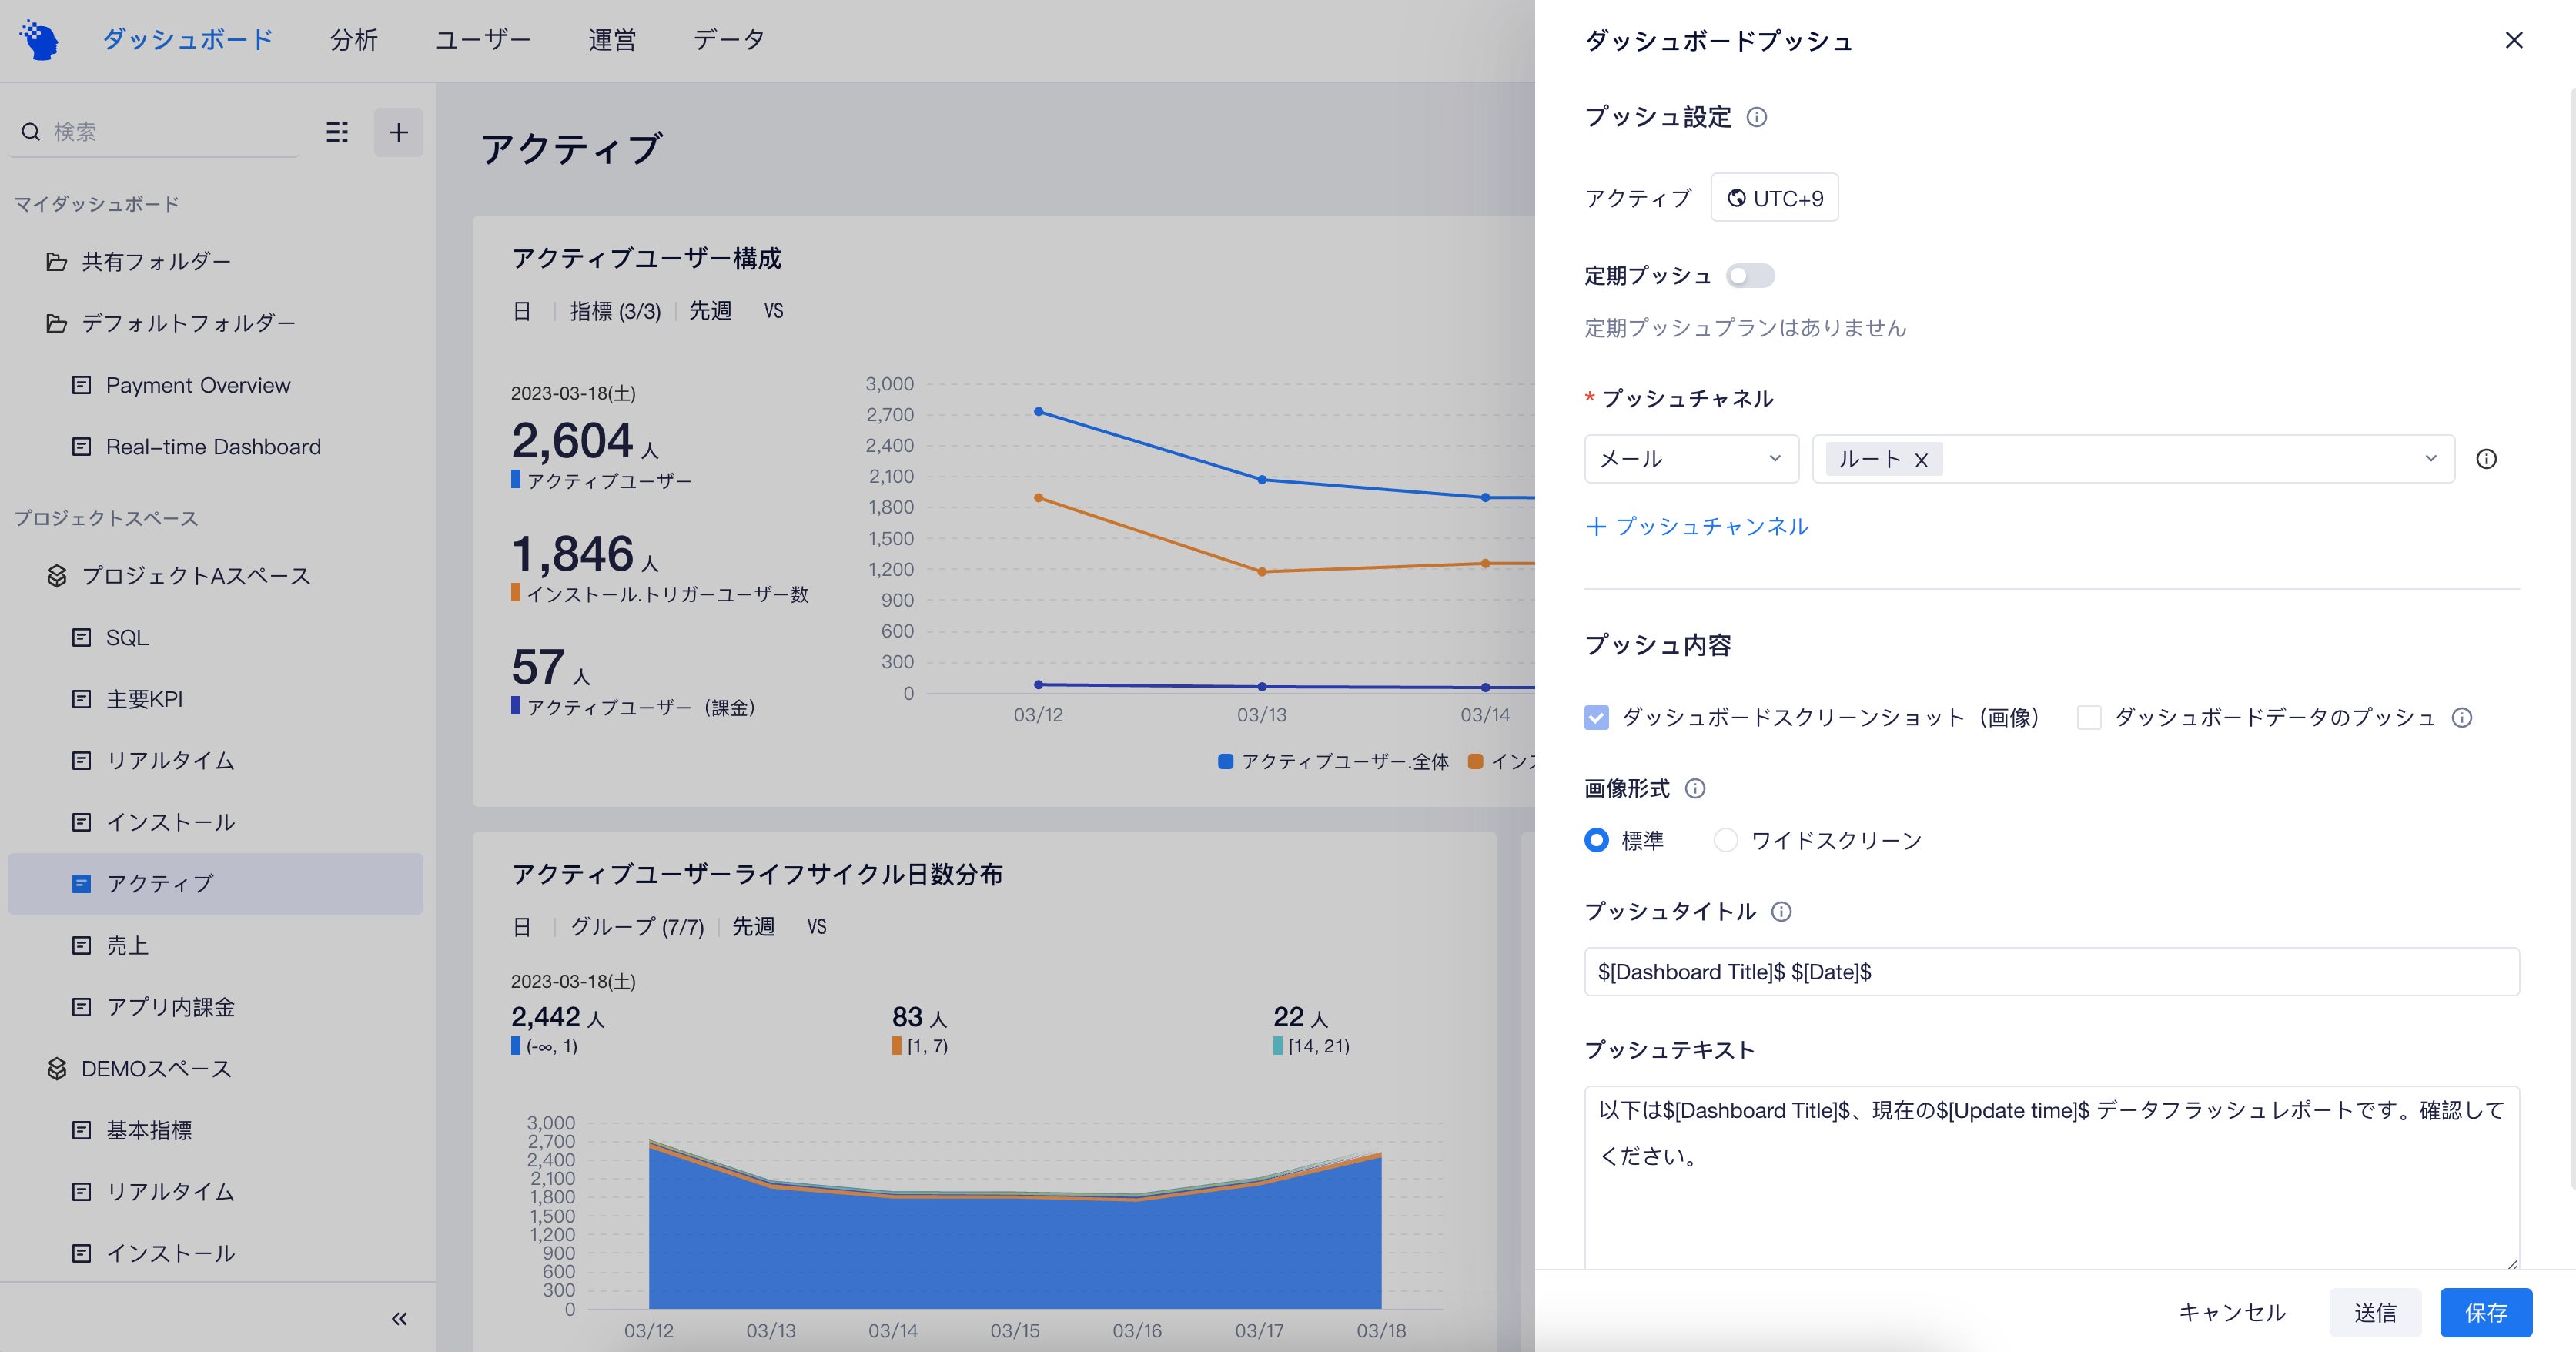
Task: Click the search icon in the sidebar
Action: 31,131
